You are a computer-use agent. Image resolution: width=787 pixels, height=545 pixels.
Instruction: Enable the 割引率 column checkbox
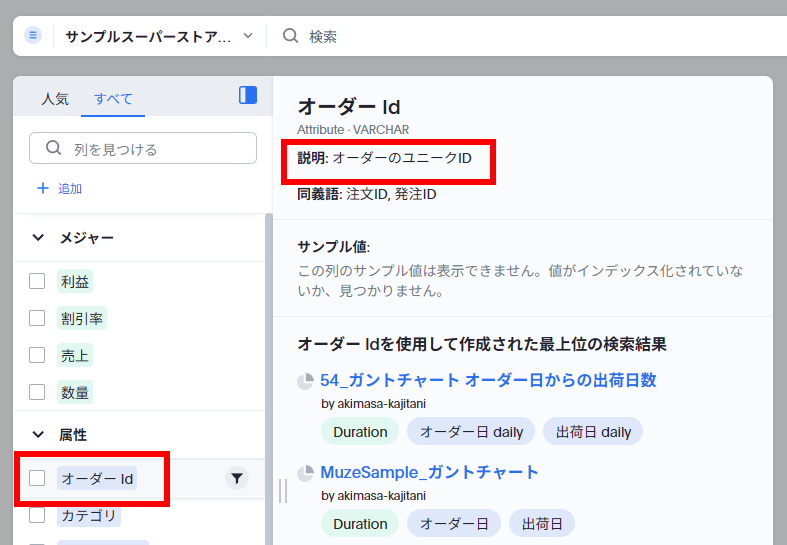(x=37, y=318)
